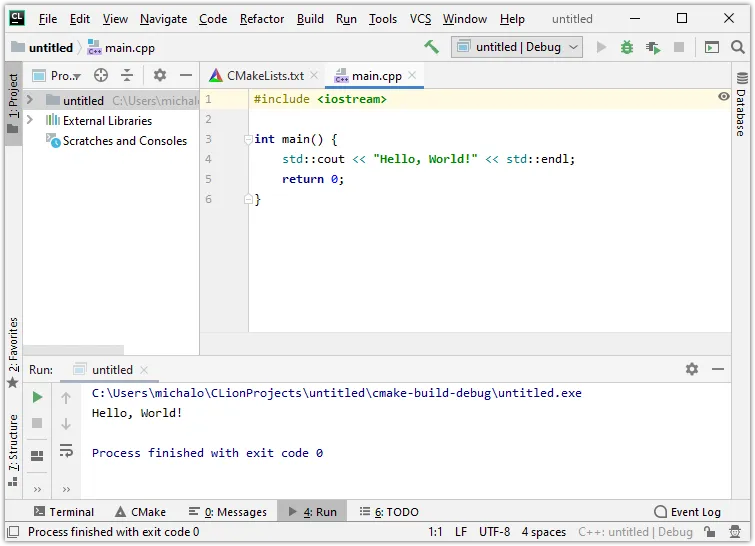
Task: Click the Stop button in main toolbar
Action: pos(679,47)
